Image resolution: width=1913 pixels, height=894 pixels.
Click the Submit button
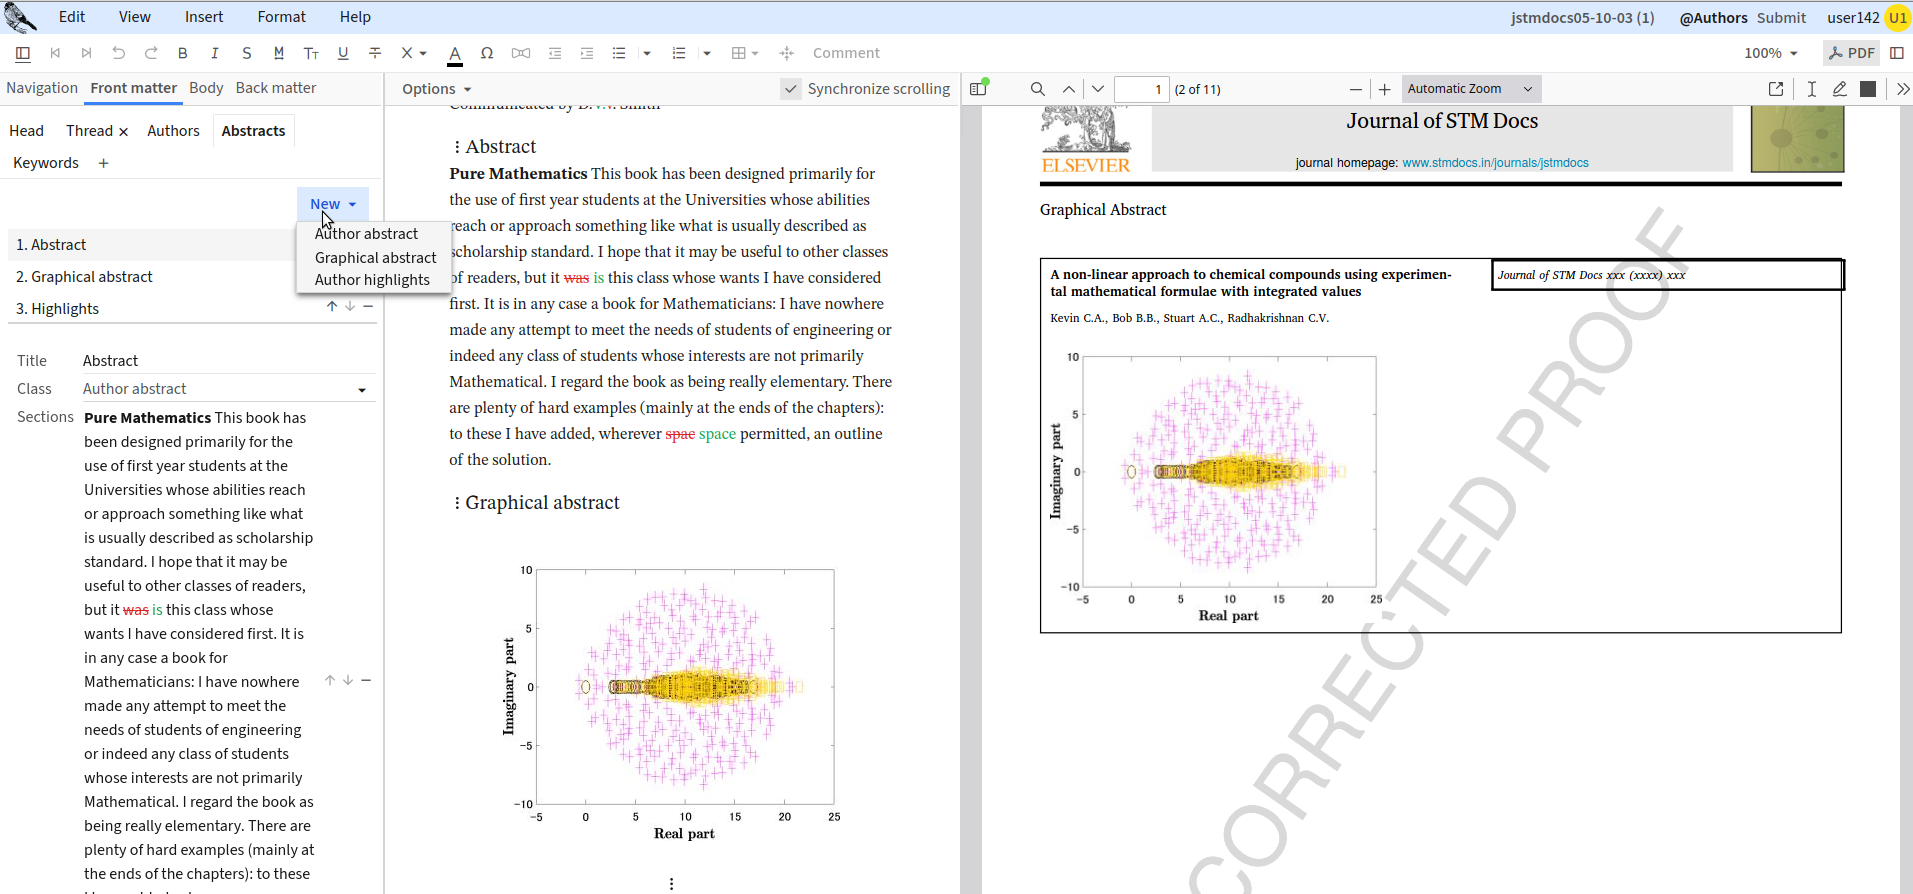1781,17
